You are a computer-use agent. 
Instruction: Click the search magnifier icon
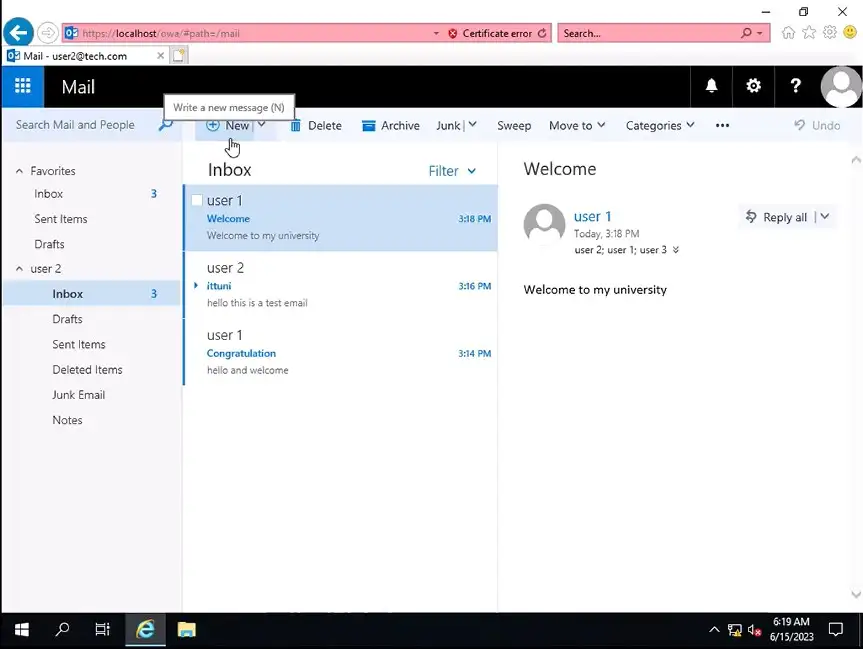[166, 125]
